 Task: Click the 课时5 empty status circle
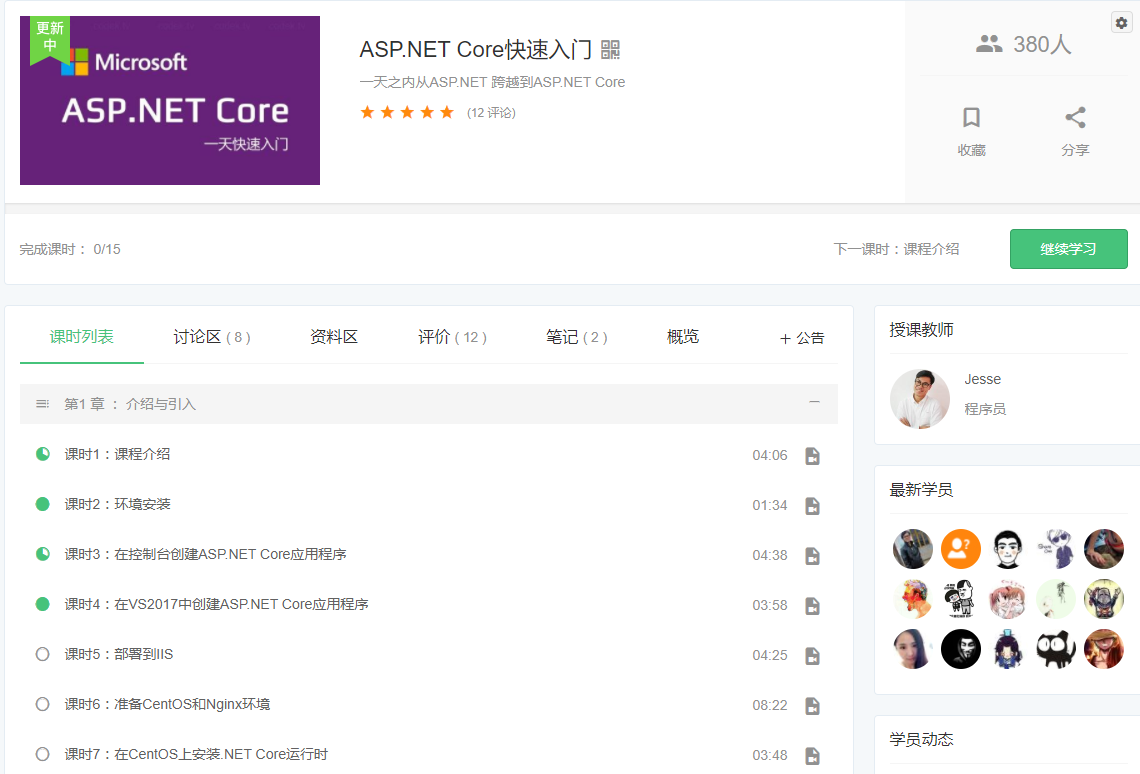43,654
